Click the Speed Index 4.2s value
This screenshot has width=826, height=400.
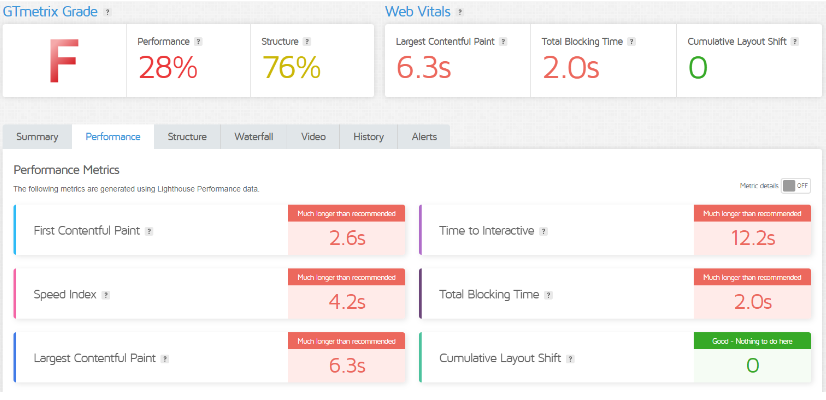347,302
